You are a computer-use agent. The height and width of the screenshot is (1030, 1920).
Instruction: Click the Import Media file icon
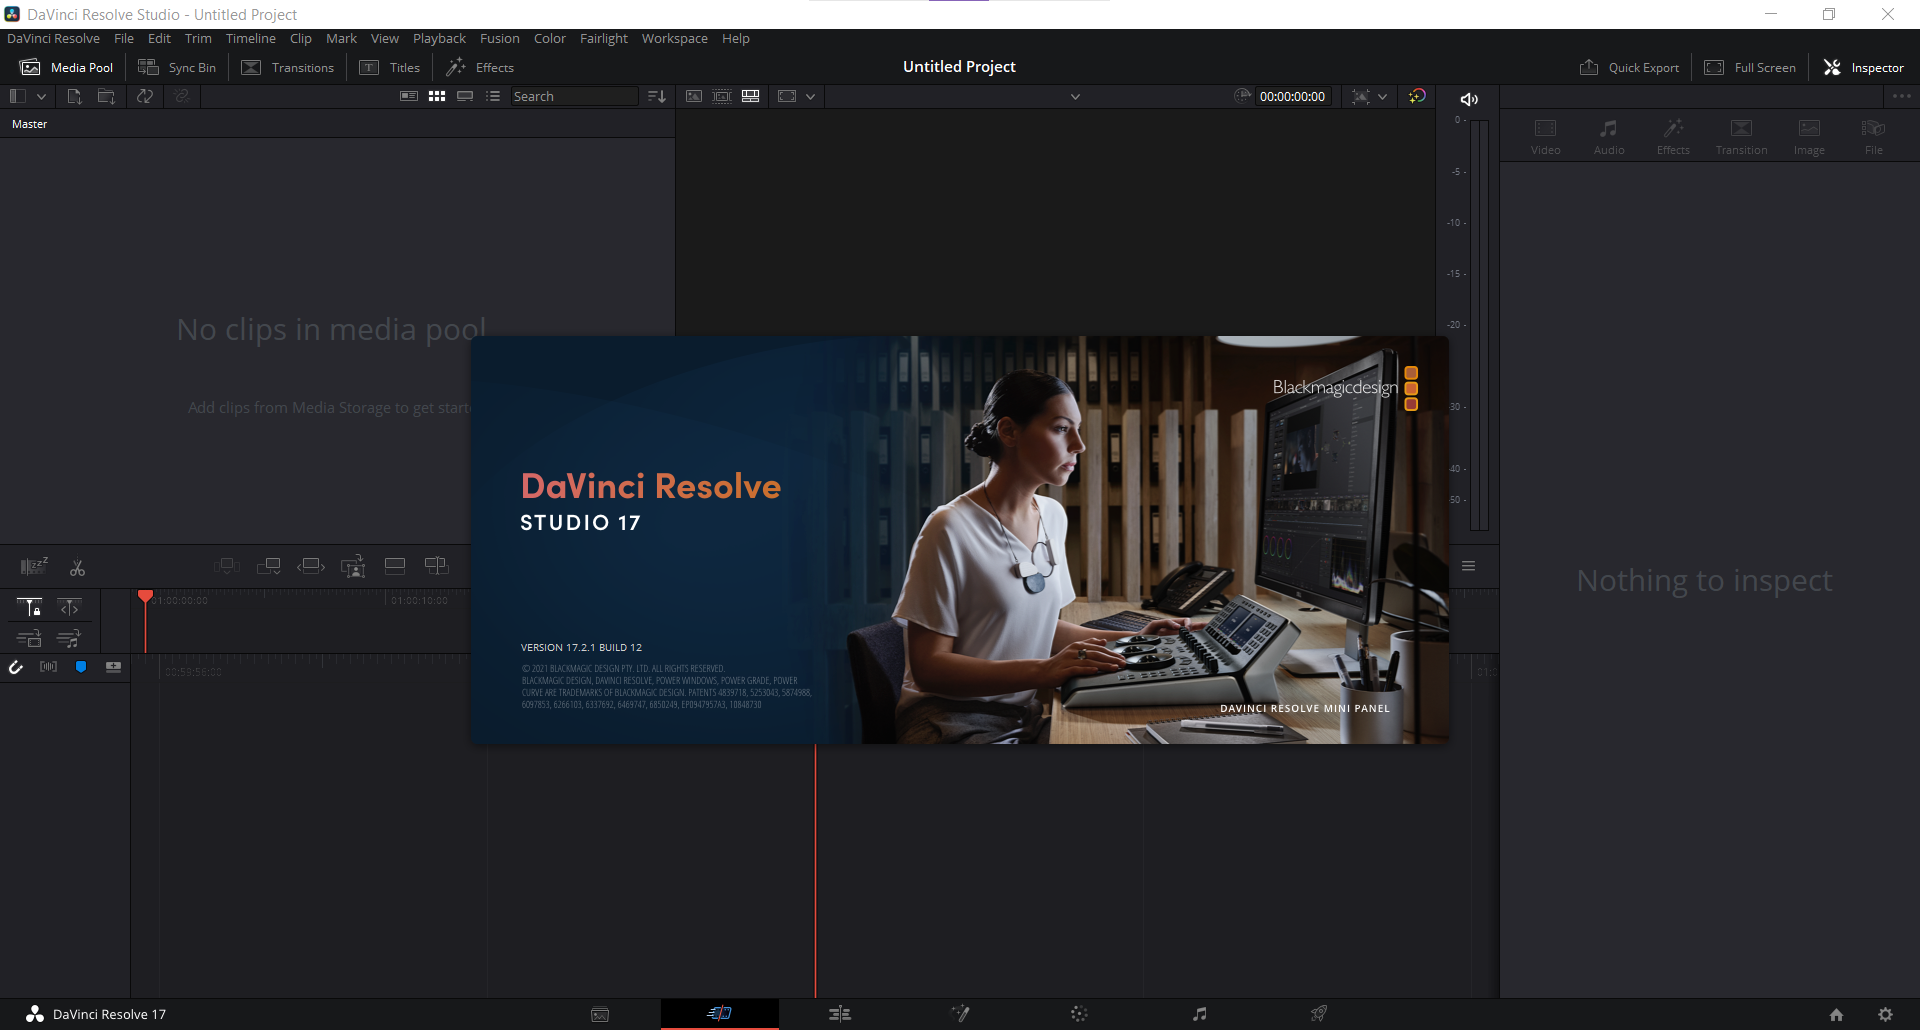[74, 96]
